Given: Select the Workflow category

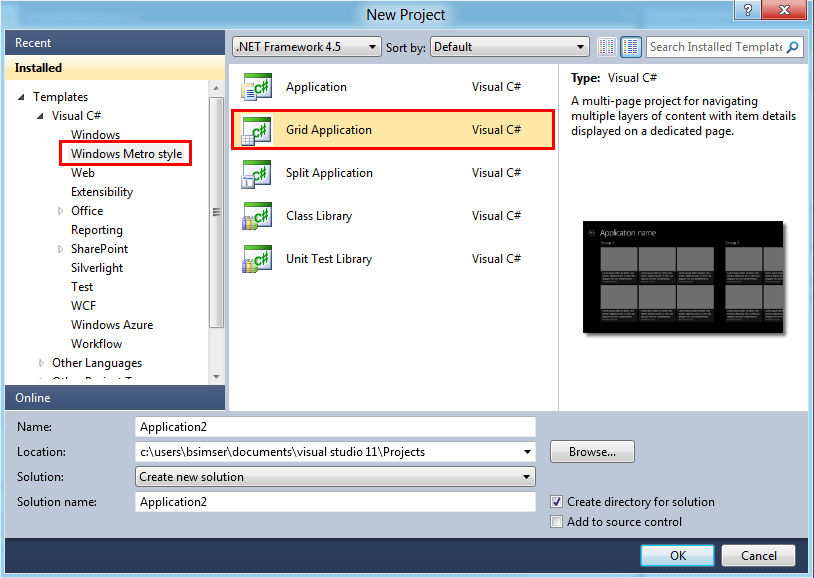Looking at the screenshot, I should [96, 344].
